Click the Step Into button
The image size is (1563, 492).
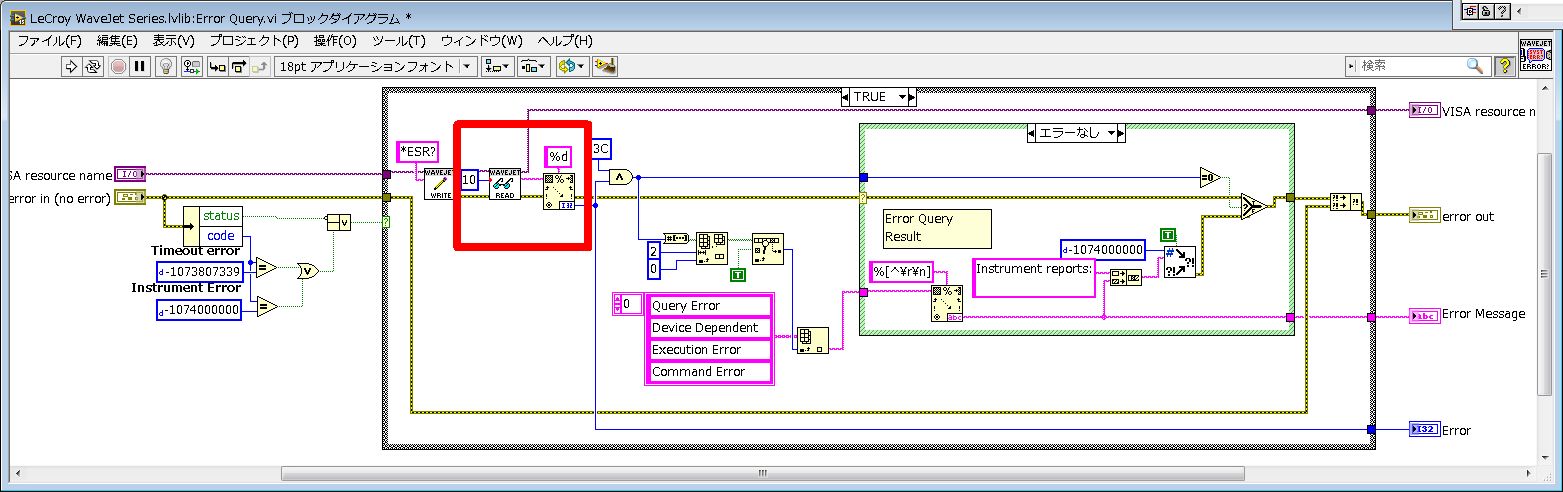(217, 66)
